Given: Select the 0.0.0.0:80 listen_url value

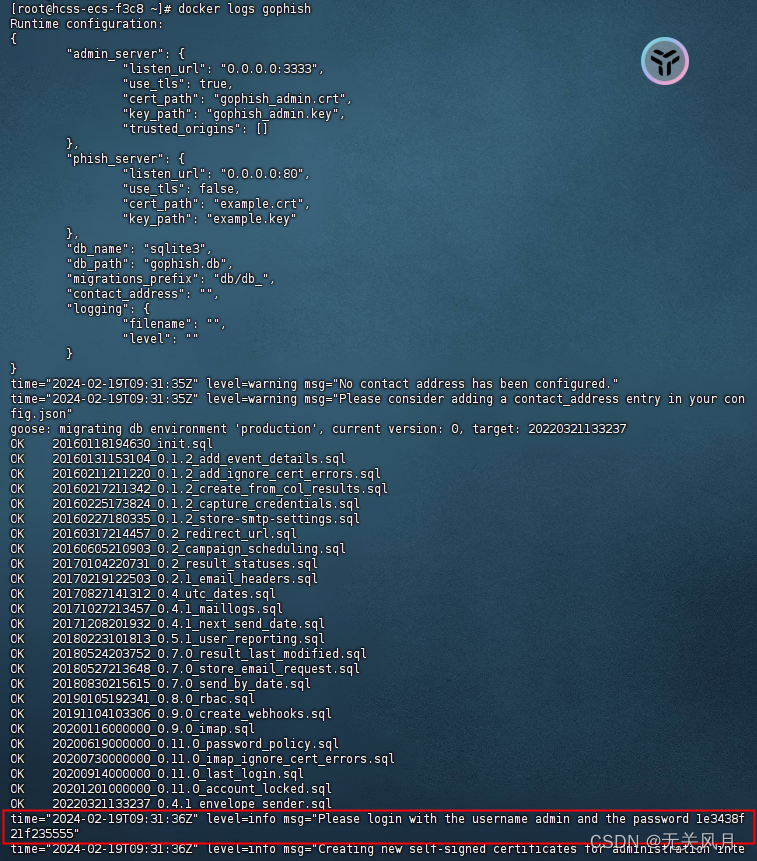Looking at the screenshot, I should pyautogui.click(x=262, y=174).
